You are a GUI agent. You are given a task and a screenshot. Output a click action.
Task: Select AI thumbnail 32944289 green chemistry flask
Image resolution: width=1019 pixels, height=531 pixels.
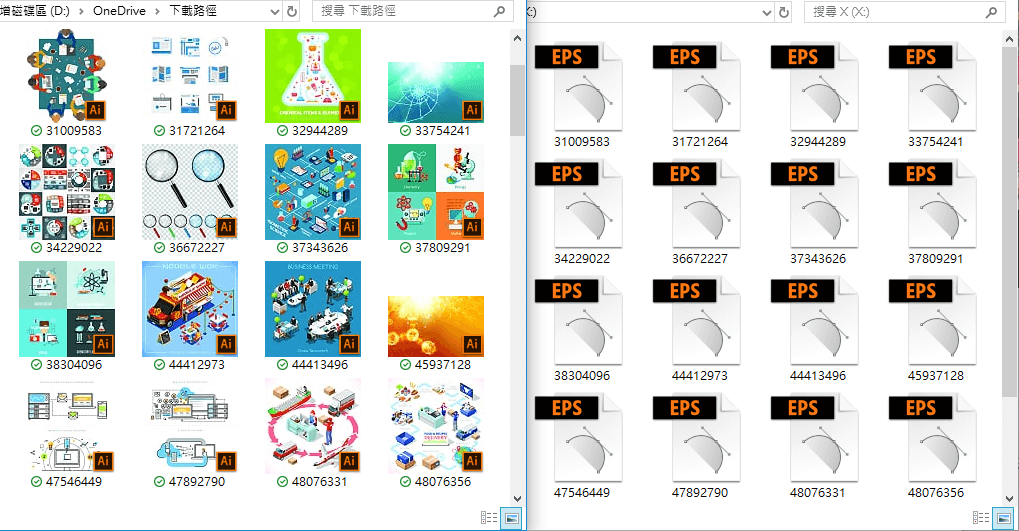point(313,75)
